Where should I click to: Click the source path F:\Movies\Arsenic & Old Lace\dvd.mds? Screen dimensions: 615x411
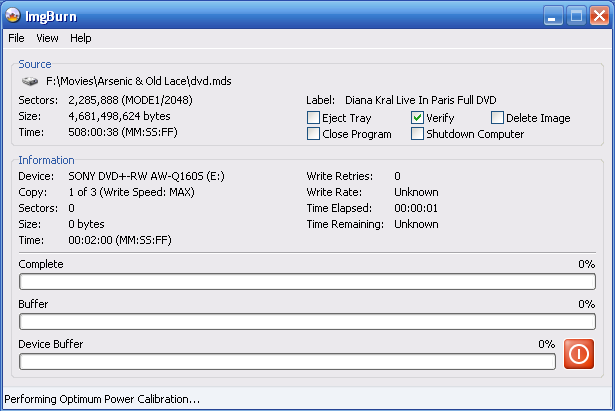click(x=139, y=81)
